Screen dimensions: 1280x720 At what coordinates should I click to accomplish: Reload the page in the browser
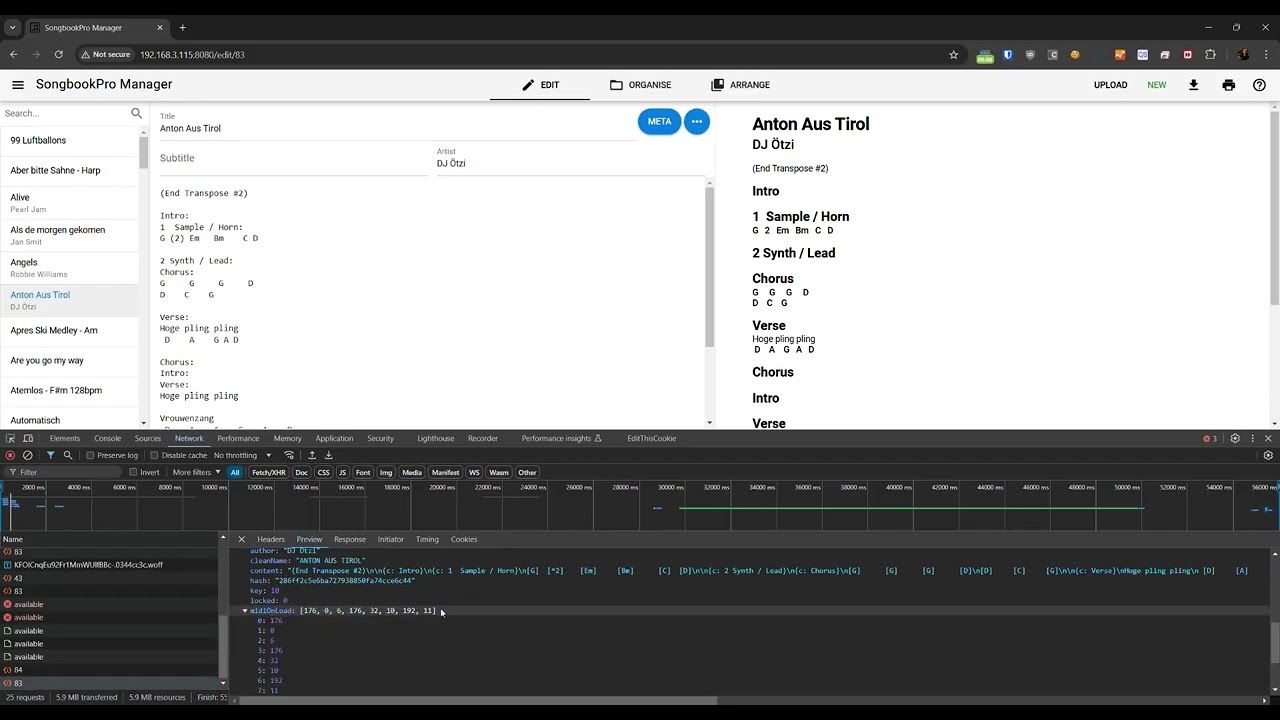coord(58,55)
